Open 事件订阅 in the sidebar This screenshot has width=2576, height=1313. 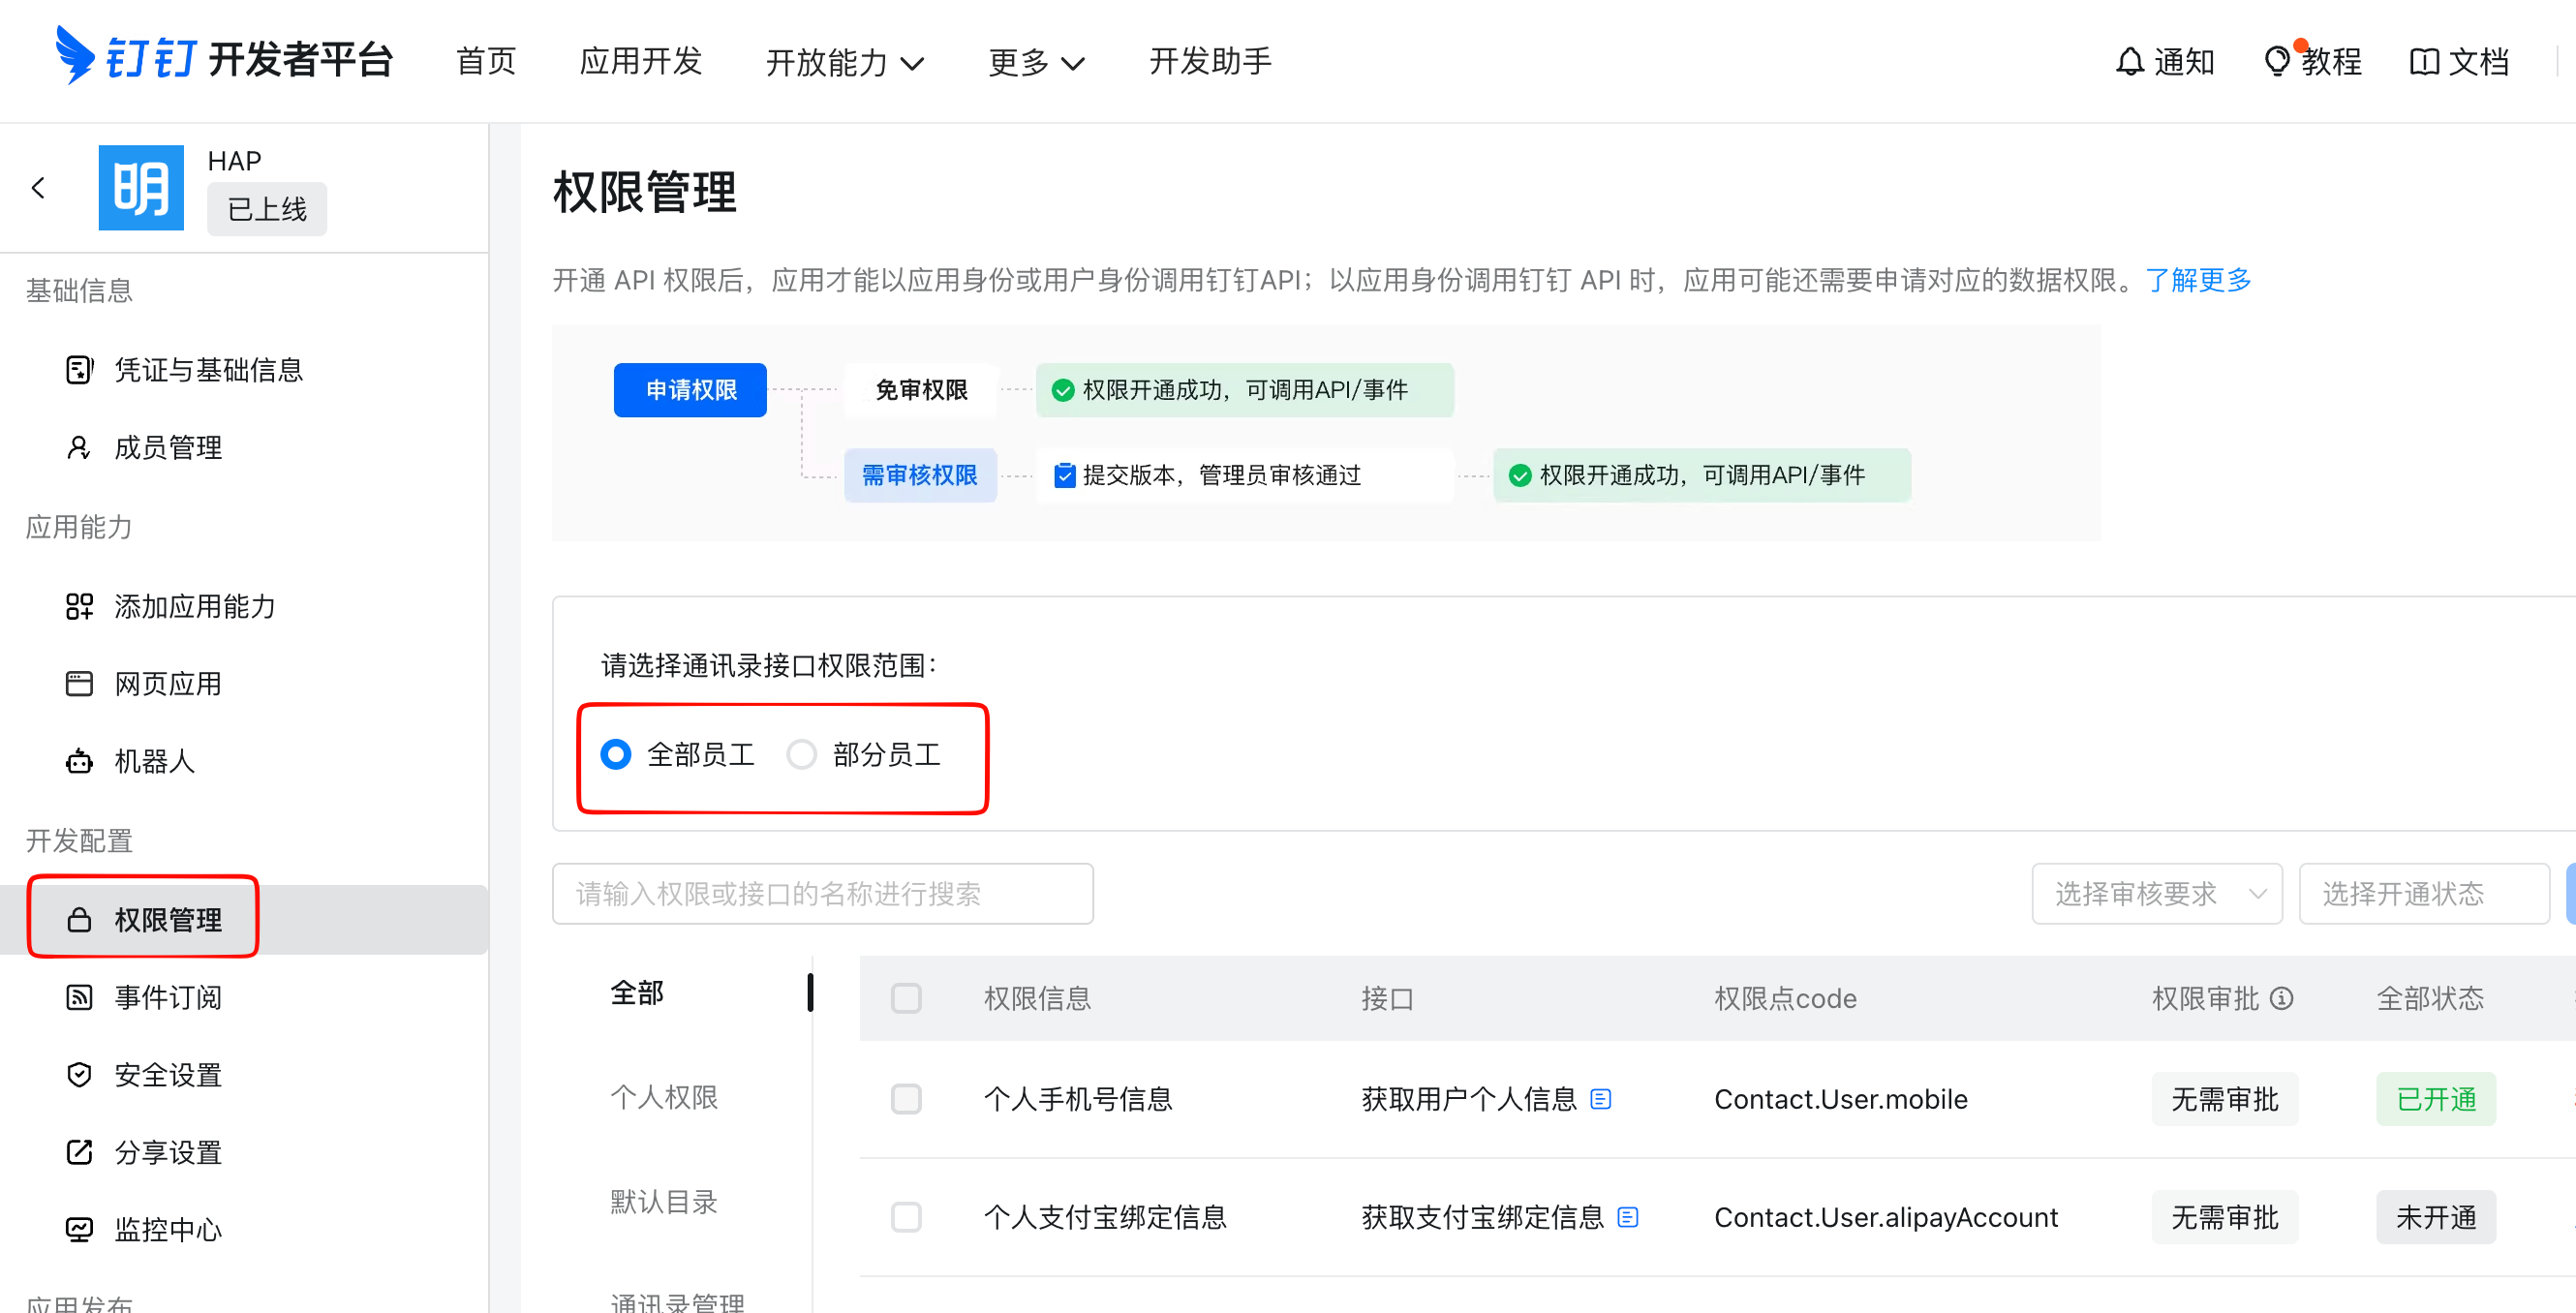168,997
